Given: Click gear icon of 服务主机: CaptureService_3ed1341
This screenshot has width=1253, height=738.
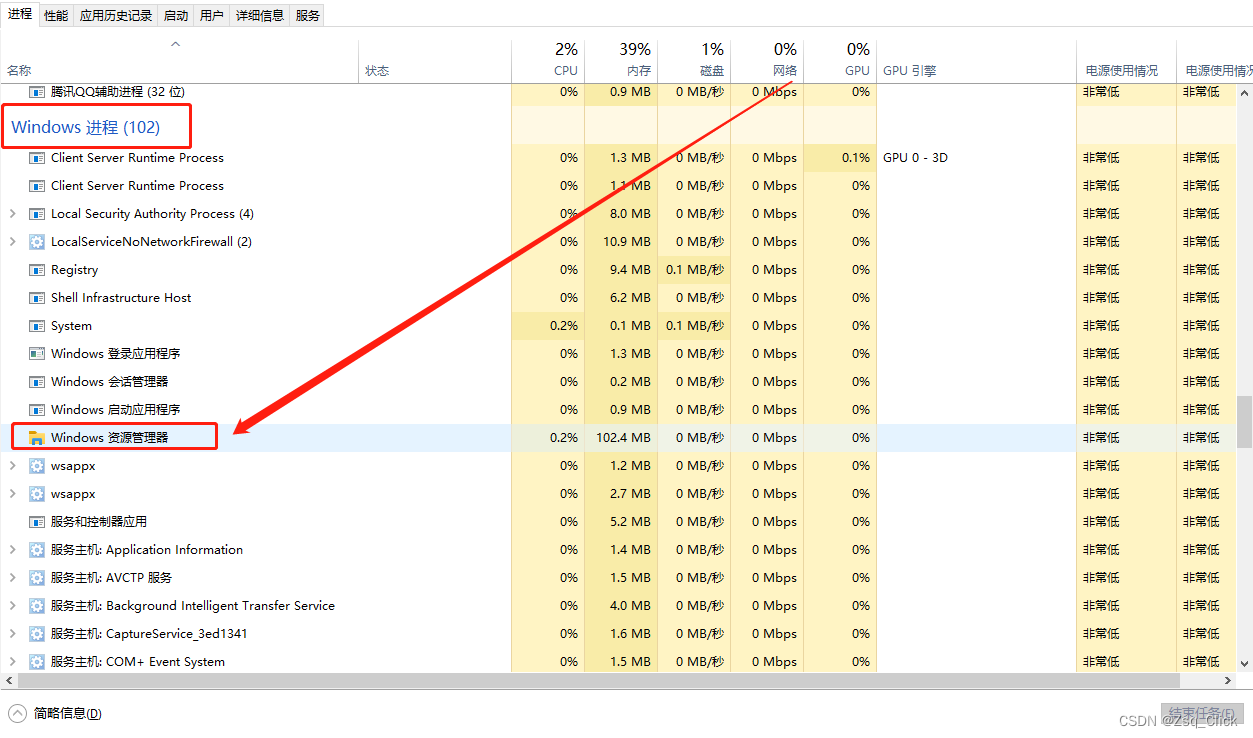Looking at the screenshot, I should pos(37,634).
